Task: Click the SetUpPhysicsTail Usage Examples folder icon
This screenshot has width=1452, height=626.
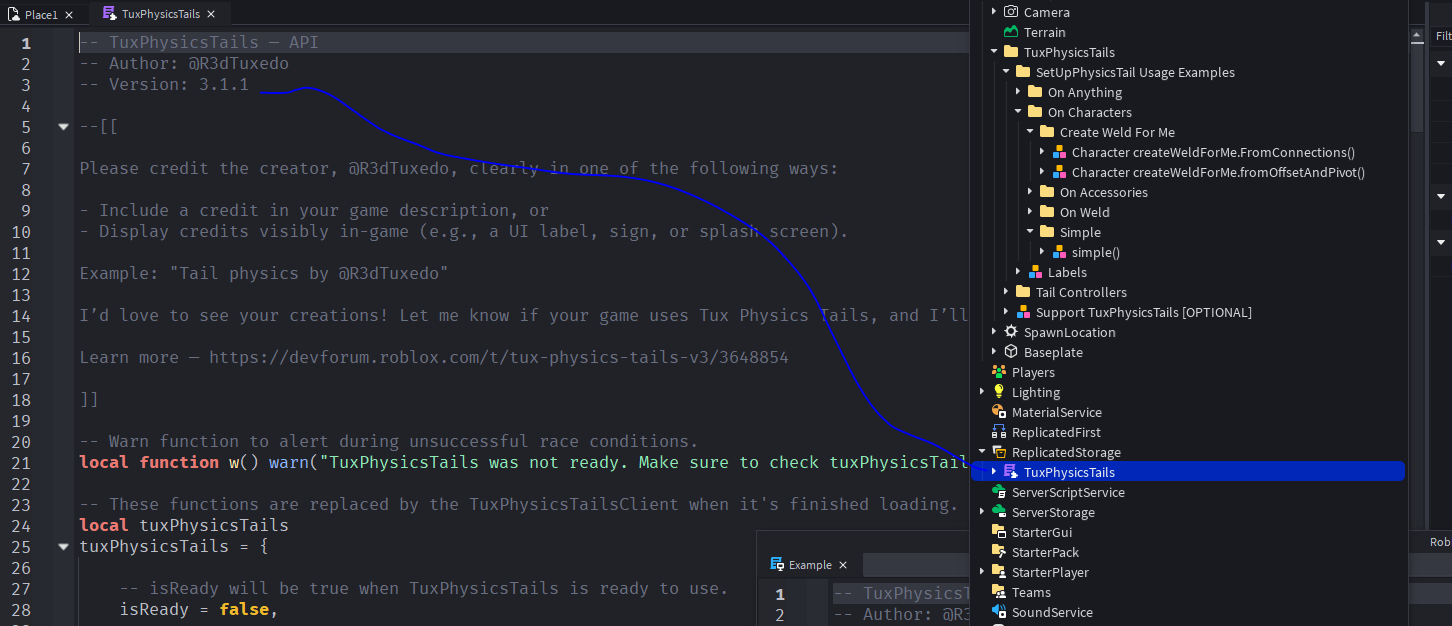Action: click(x=1023, y=72)
